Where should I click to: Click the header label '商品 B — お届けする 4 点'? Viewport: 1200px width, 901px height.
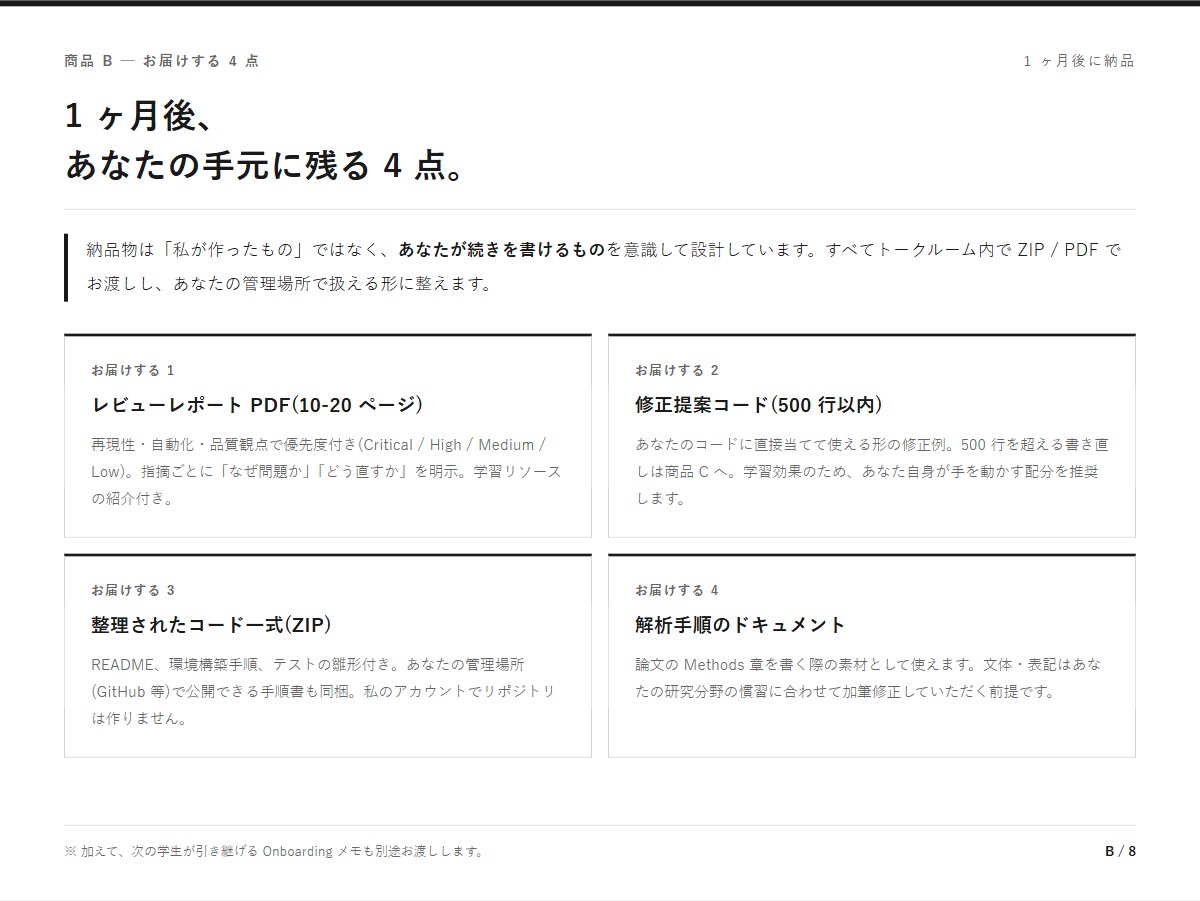point(161,61)
